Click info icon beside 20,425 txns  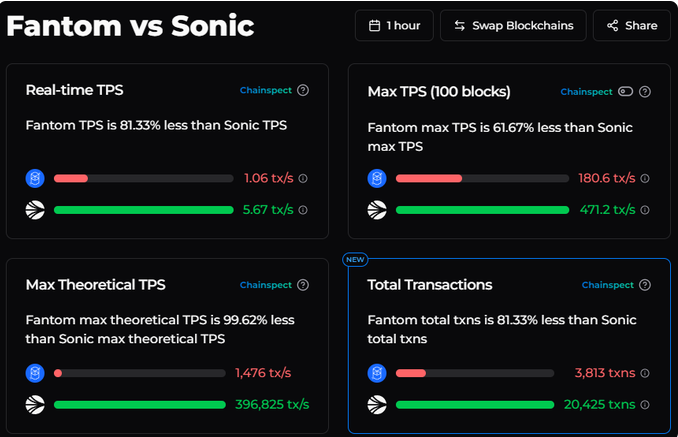tap(645, 405)
